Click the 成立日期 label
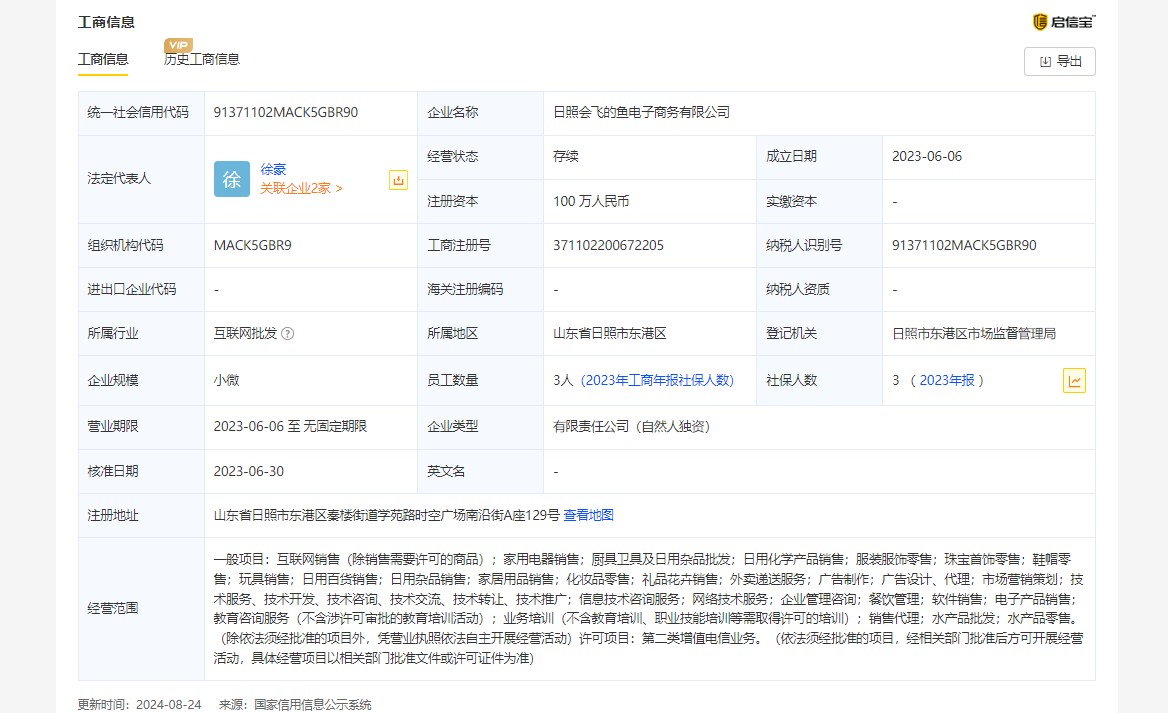This screenshot has width=1168, height=713. click(791, 156)
